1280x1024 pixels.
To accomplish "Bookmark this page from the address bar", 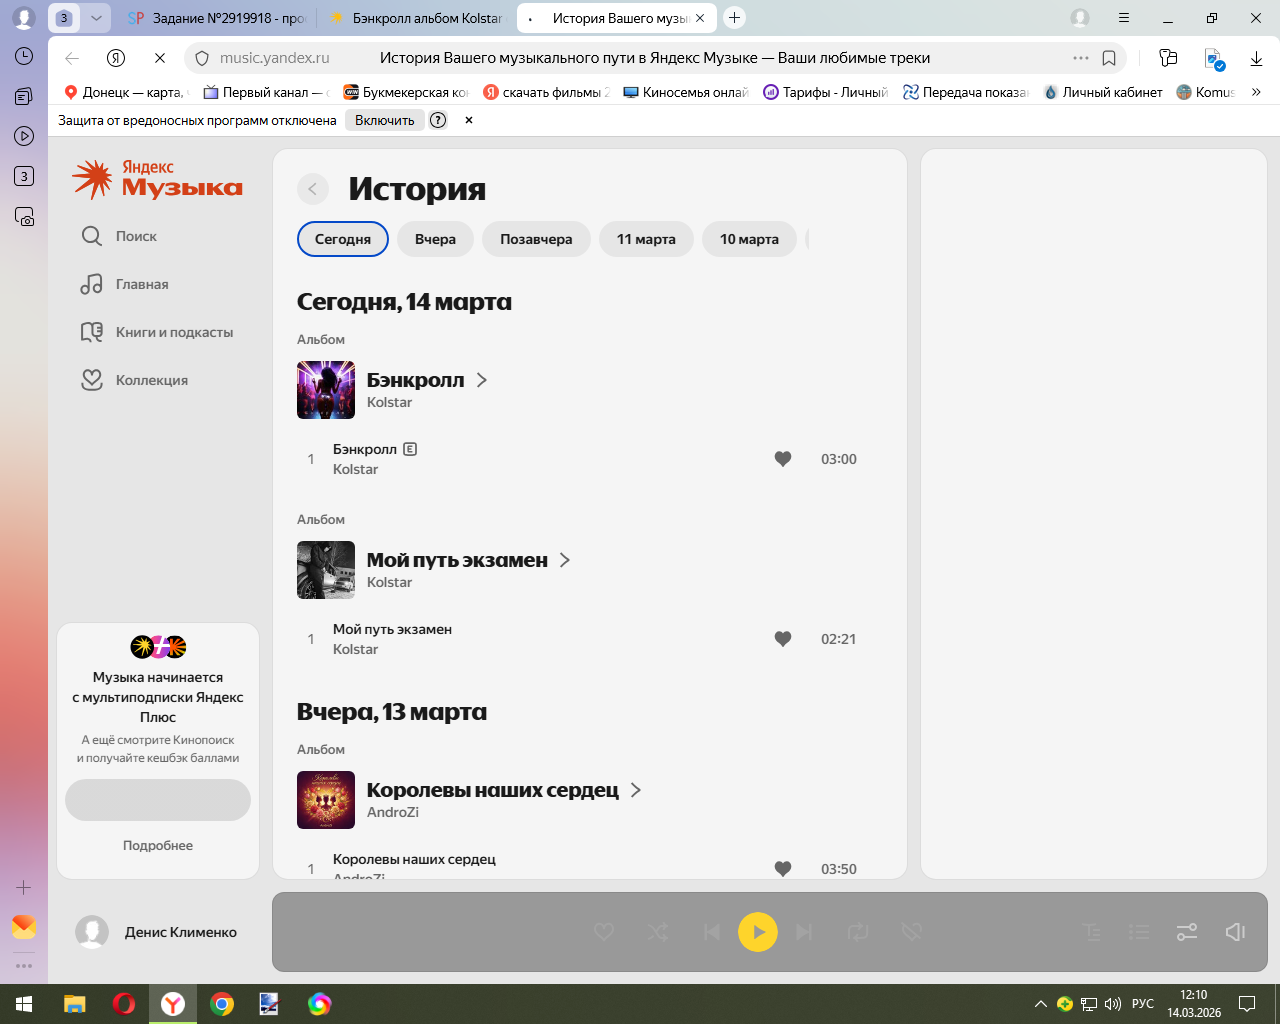I will (x=1109, y=58).
